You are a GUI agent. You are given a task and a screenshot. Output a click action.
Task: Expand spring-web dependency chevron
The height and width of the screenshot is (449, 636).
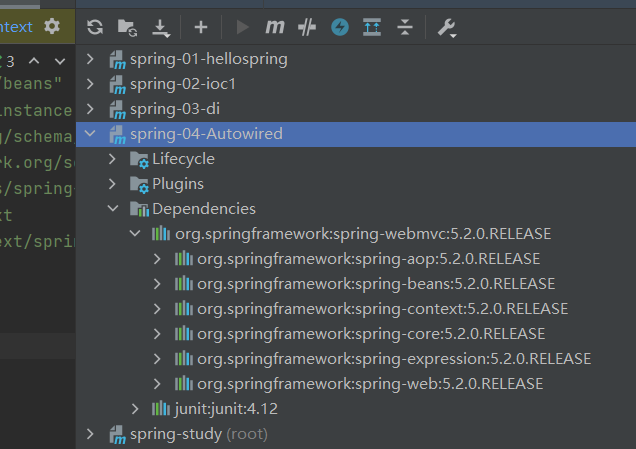point(157,384)
